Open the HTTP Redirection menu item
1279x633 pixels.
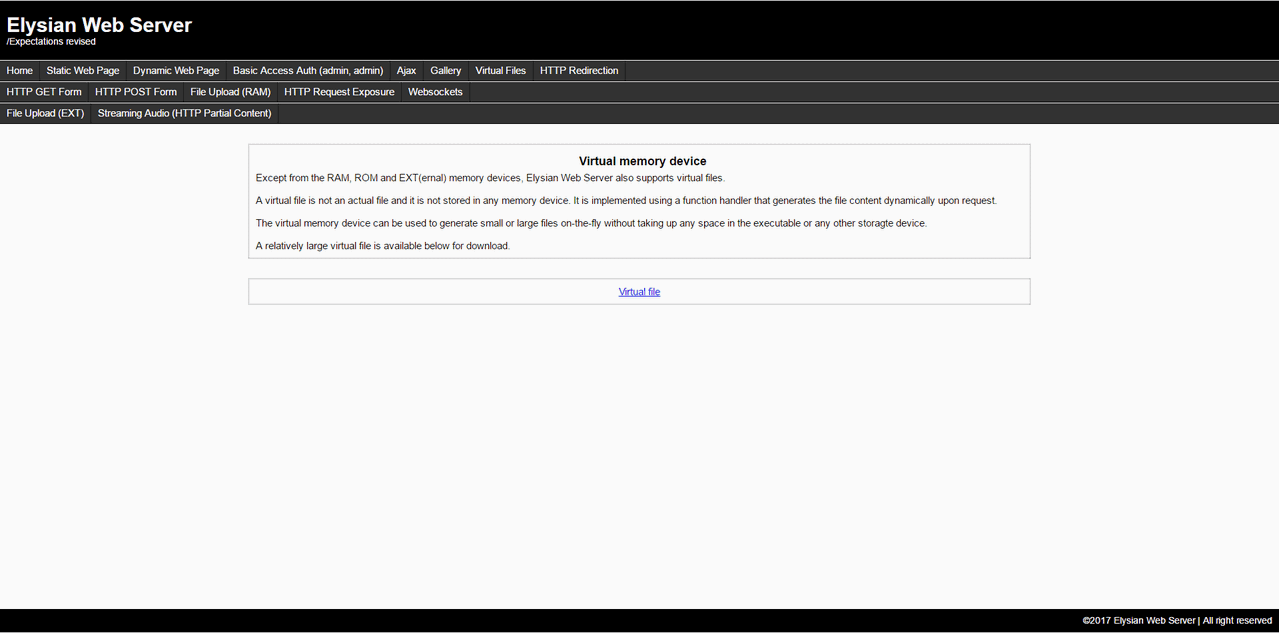[579, 71]
